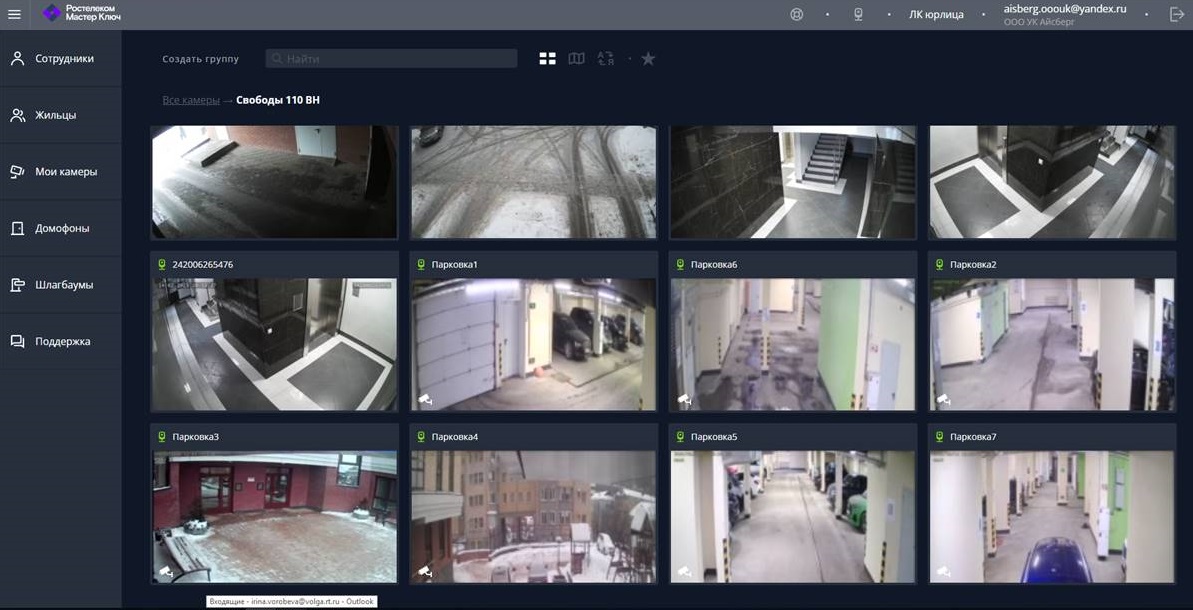The width and height of the screenshot is (1193, 610).
Task: Click the Outlook tooltip in the taskbar
Action: click(x=291, y=601)
